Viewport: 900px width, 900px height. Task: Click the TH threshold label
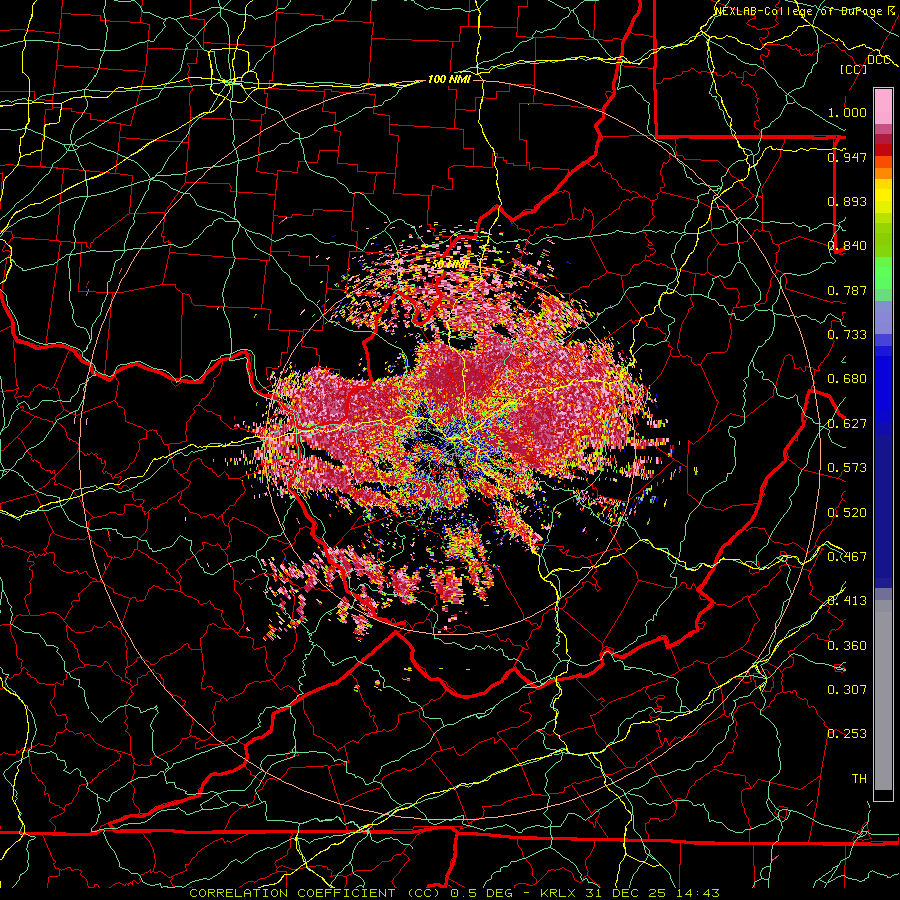tap(859, 779)
